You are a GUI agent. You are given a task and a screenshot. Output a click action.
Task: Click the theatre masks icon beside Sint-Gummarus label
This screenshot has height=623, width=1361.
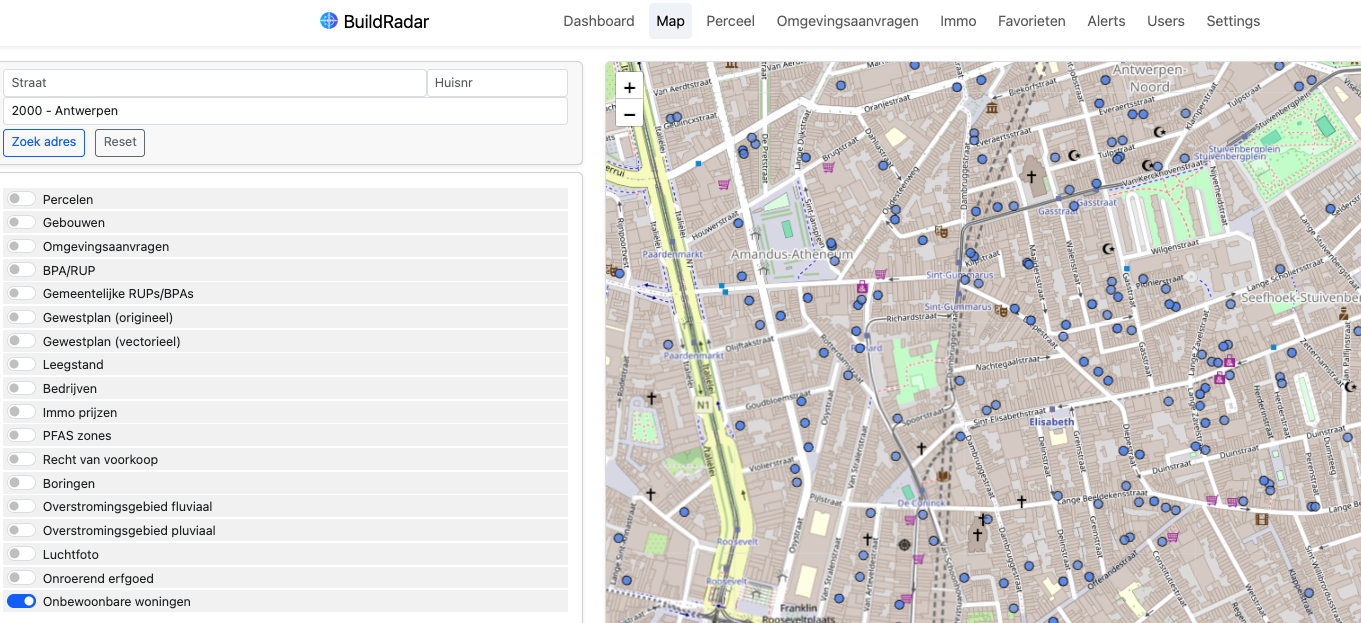(1001, 310)
